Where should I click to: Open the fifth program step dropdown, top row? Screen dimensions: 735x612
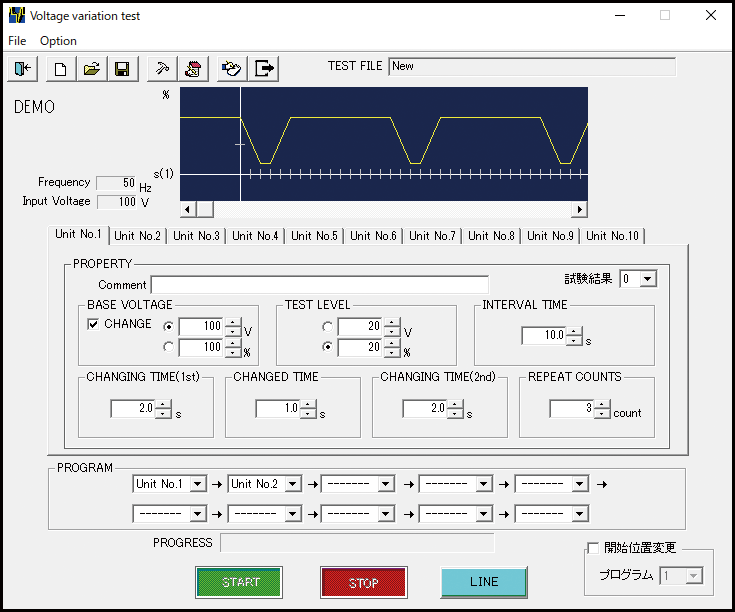click(x=580, y=484)
